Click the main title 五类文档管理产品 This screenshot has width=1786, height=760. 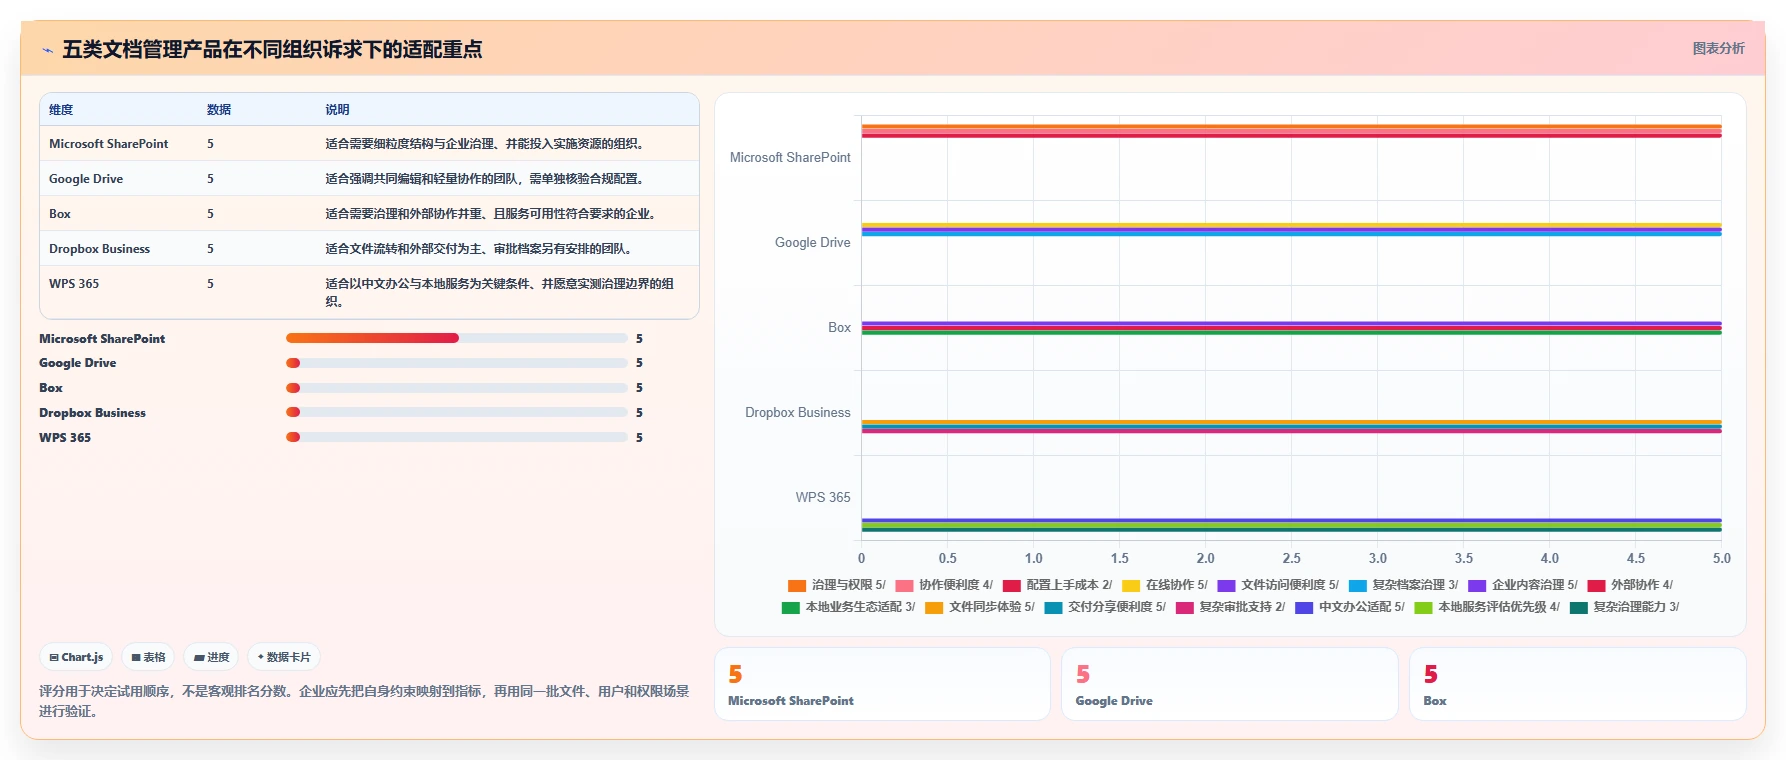click(272, 49)
